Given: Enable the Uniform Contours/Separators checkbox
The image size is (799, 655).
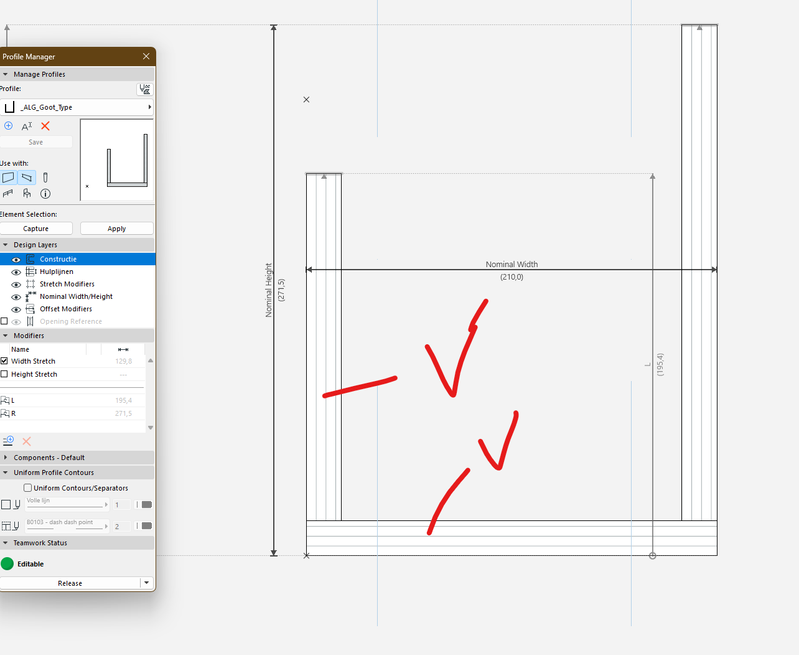Looking at the screenshot, I should [x=28, y=488].
